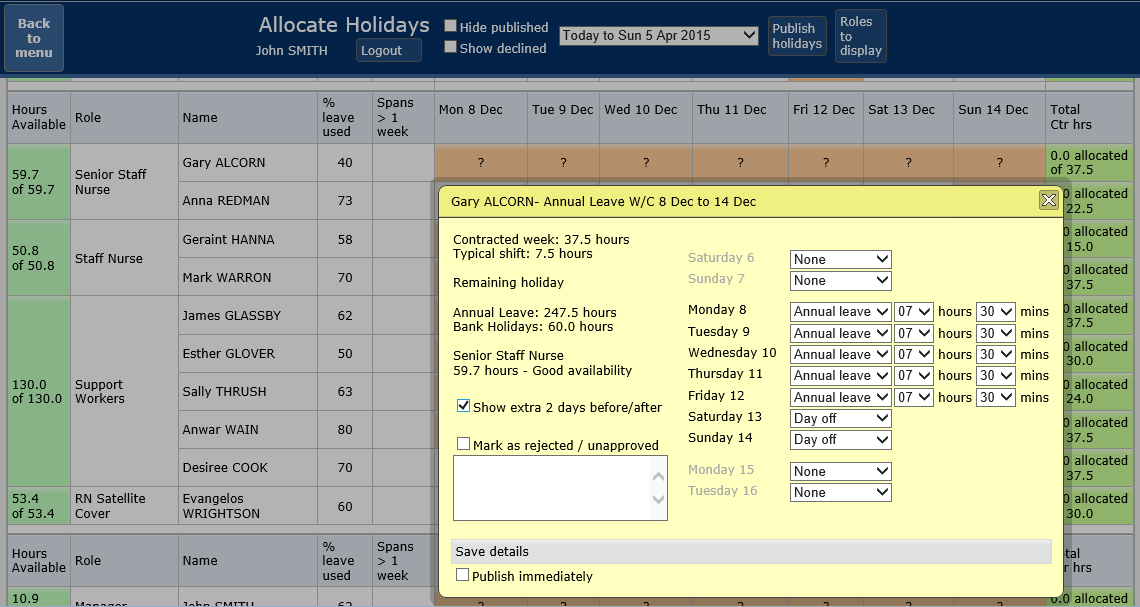Enable Publish immediately checkbox
Screen dimensions: 1140x607
462,575
